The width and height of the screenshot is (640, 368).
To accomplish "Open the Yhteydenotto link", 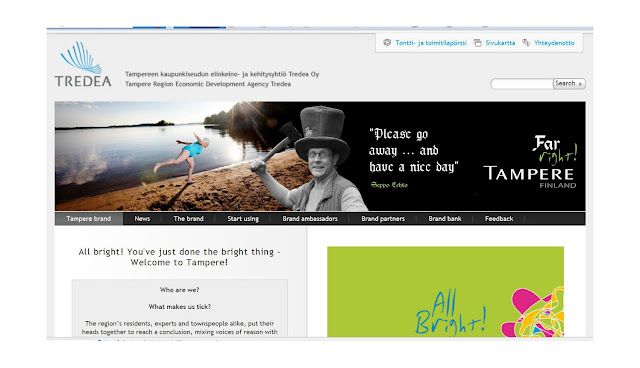I will 554,43.
